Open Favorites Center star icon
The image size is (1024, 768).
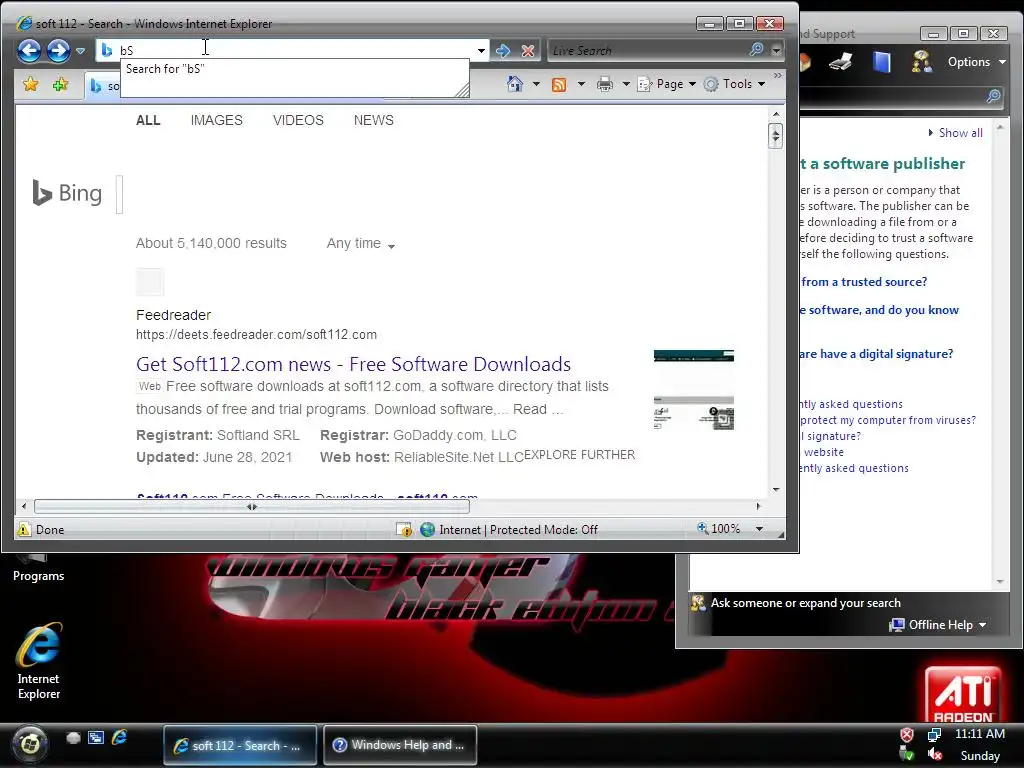tap(31, 84)
